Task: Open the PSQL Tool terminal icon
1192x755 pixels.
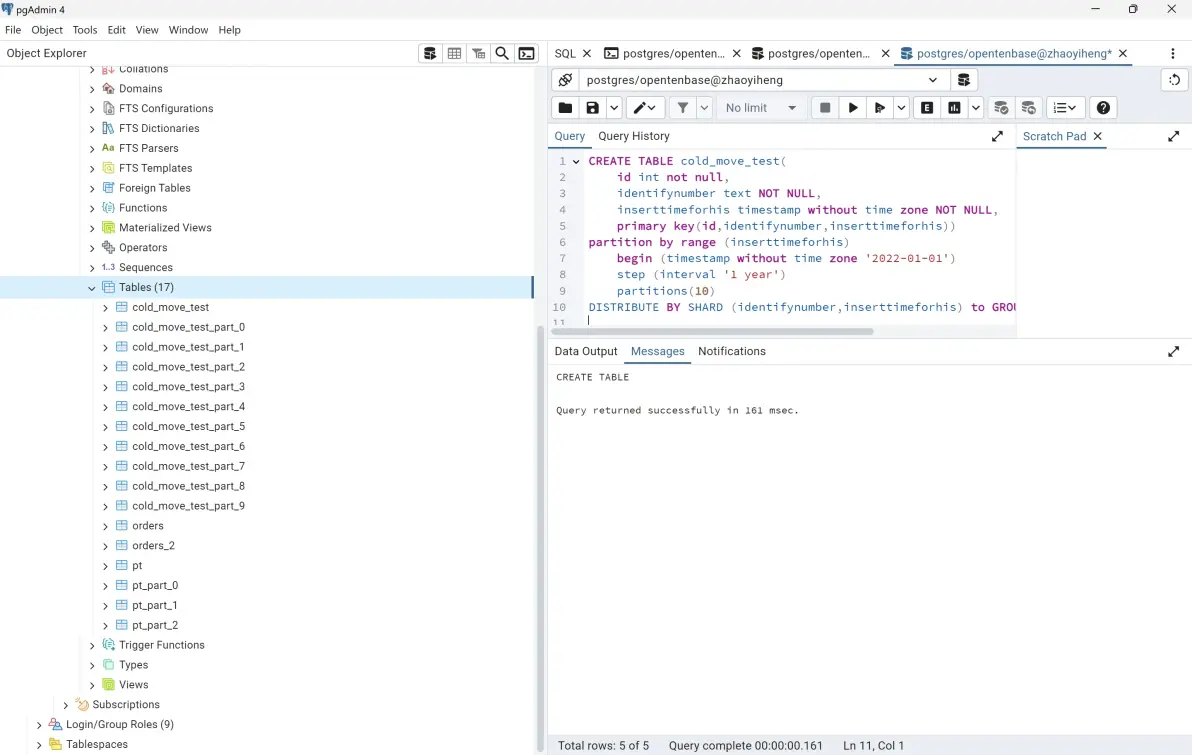Action: pyautogui.click(x=526, y=53)
